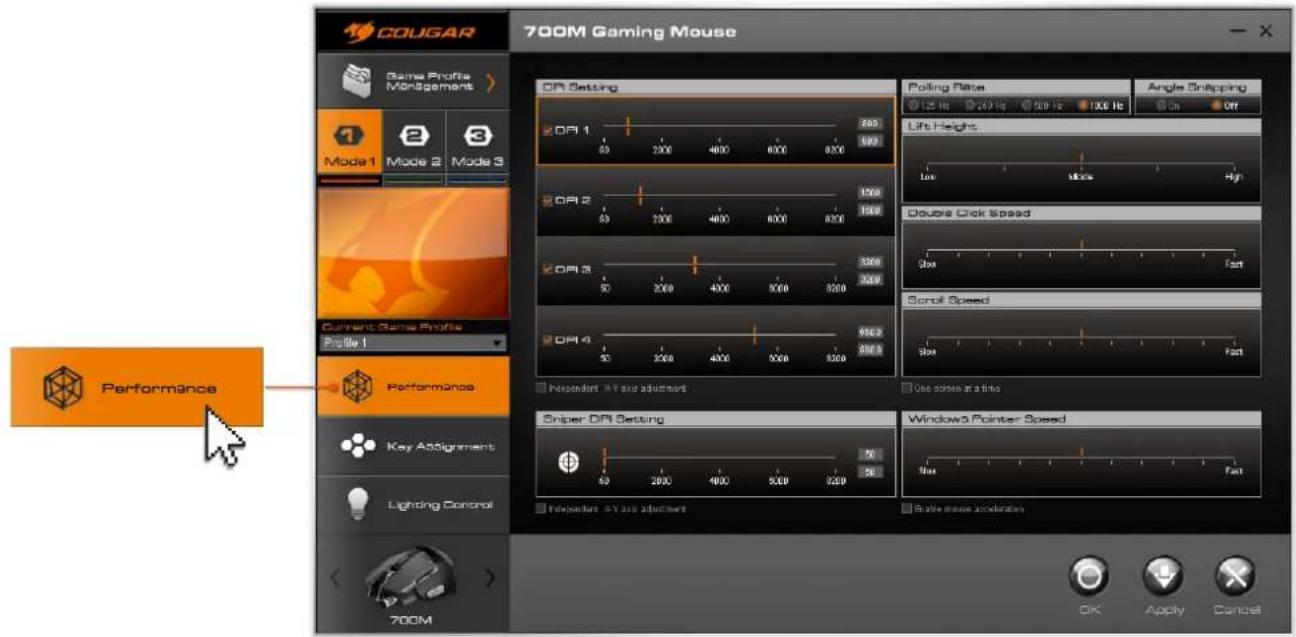Click the lower value box of DPI 4

click(869, 350)
